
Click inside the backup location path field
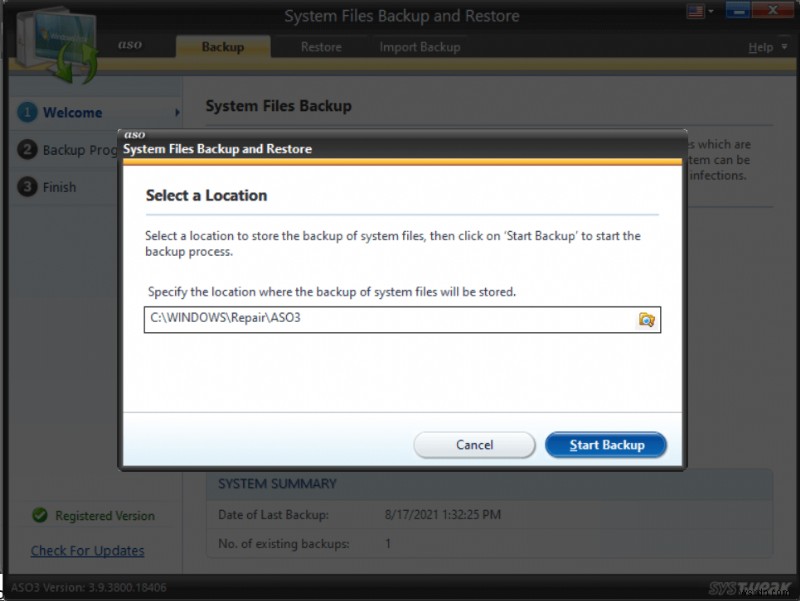click(390, 320)
